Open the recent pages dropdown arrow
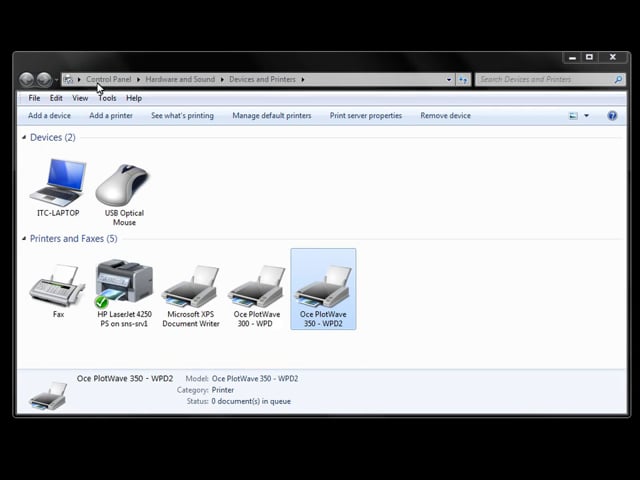The image size is (640, 480). click(56, 80)
